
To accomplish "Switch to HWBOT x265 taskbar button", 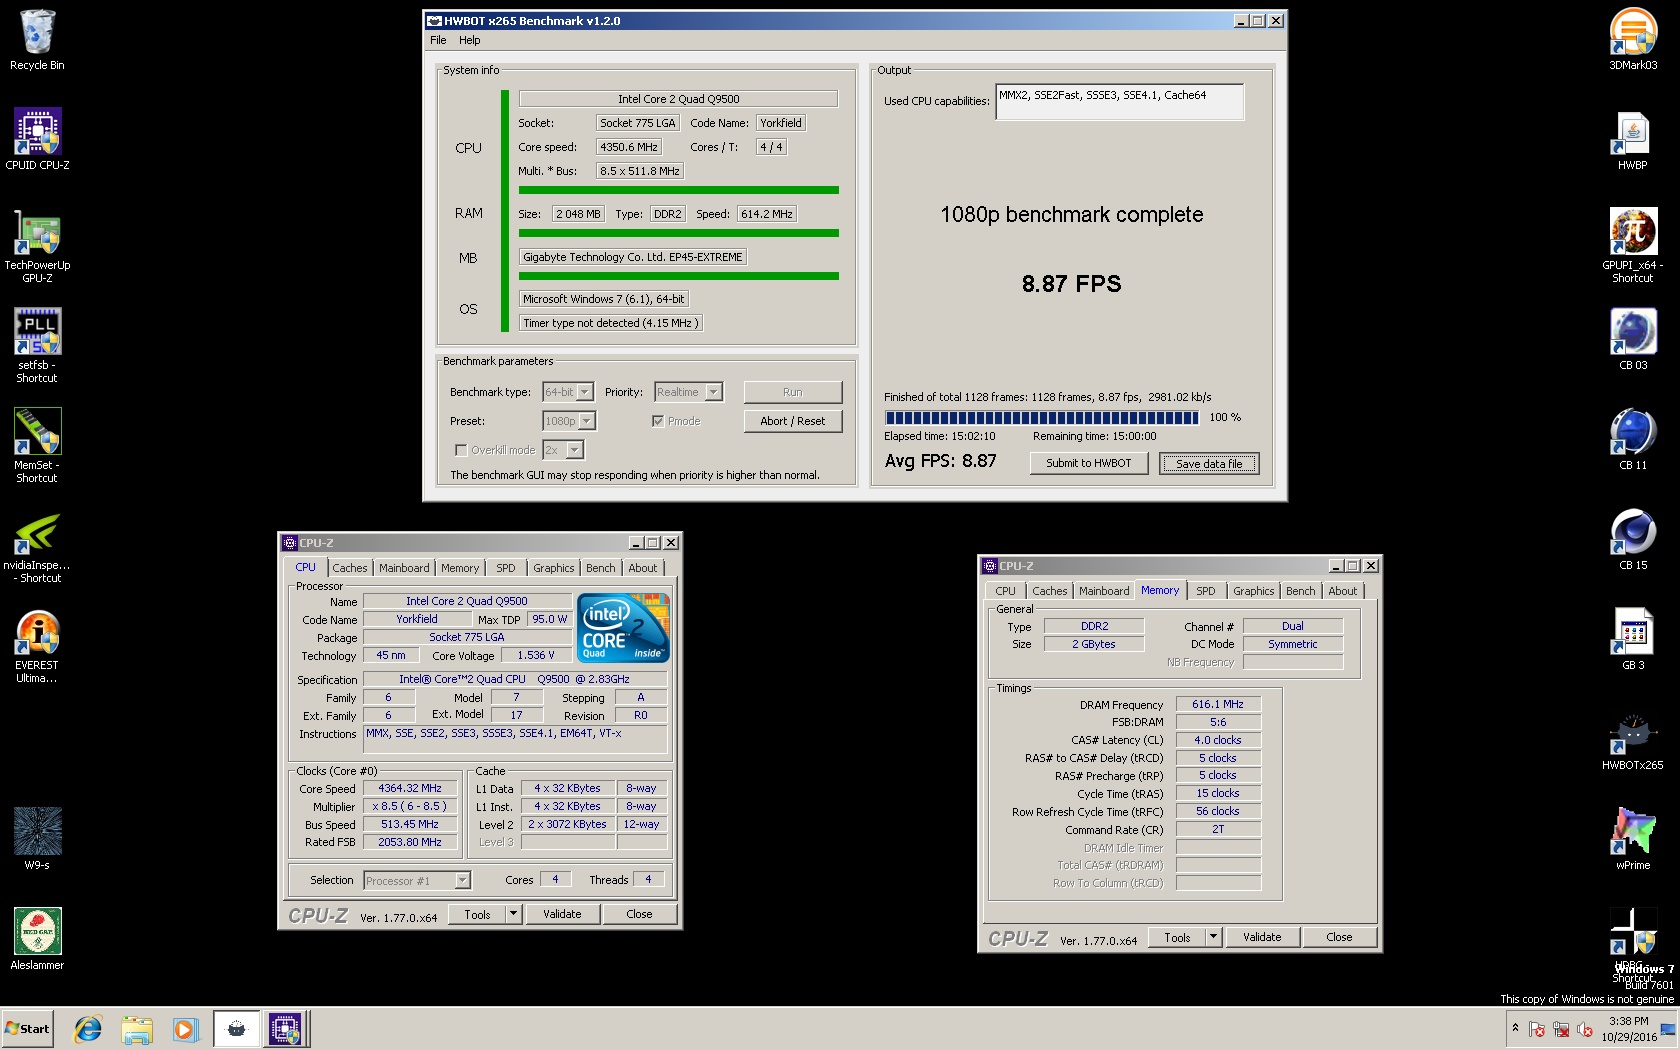I will point(237,1028).
